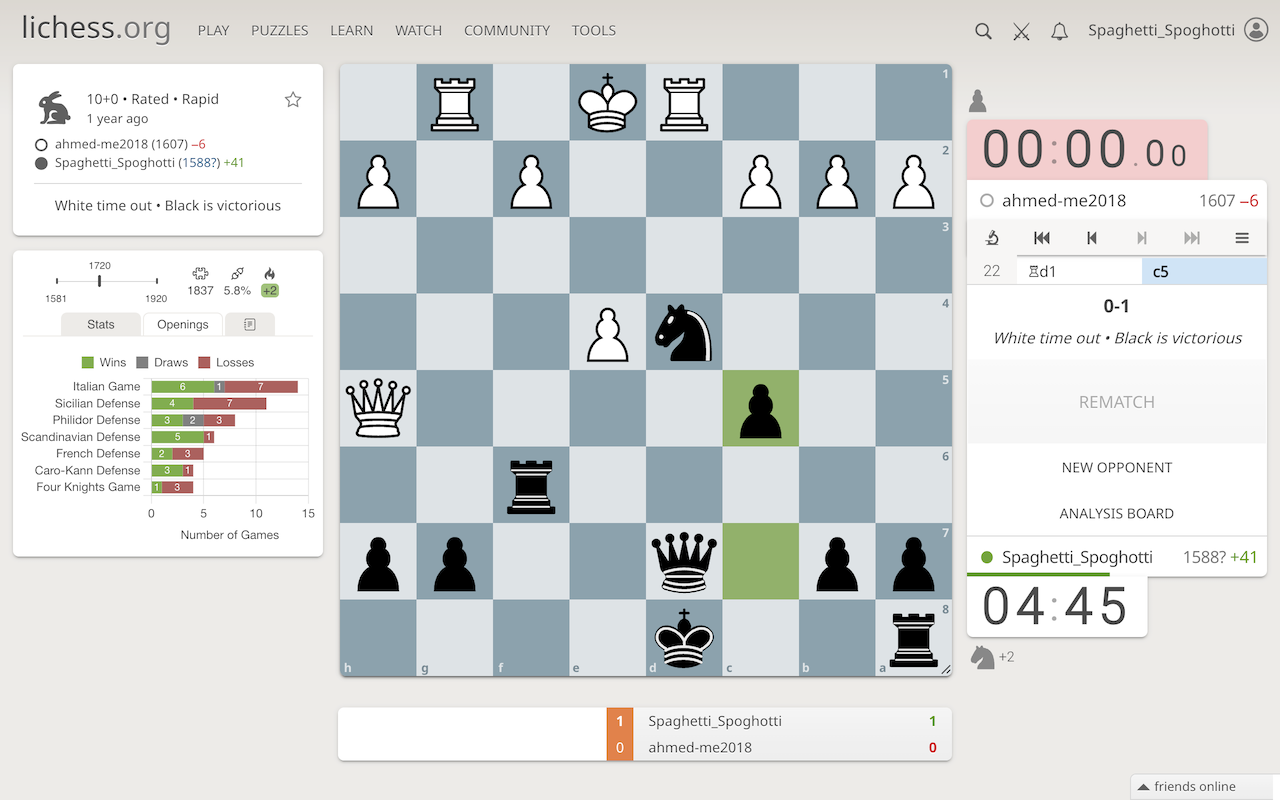The height and width of the screenshot is (800, 1280).
Task: Open the TOOLS menu
Action: (594, 30)
